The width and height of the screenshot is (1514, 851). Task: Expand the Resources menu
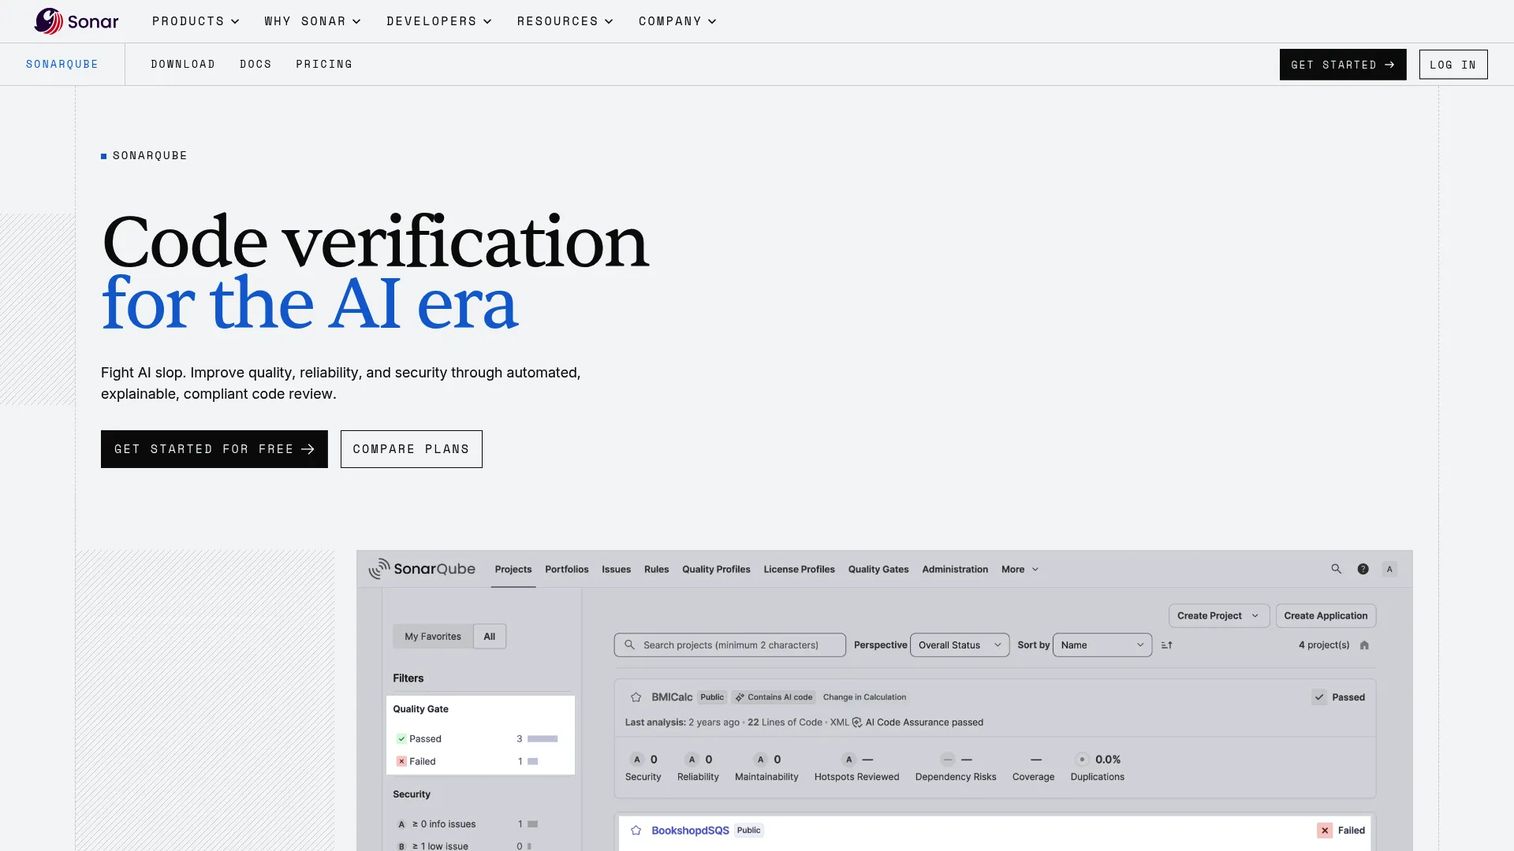565,21
